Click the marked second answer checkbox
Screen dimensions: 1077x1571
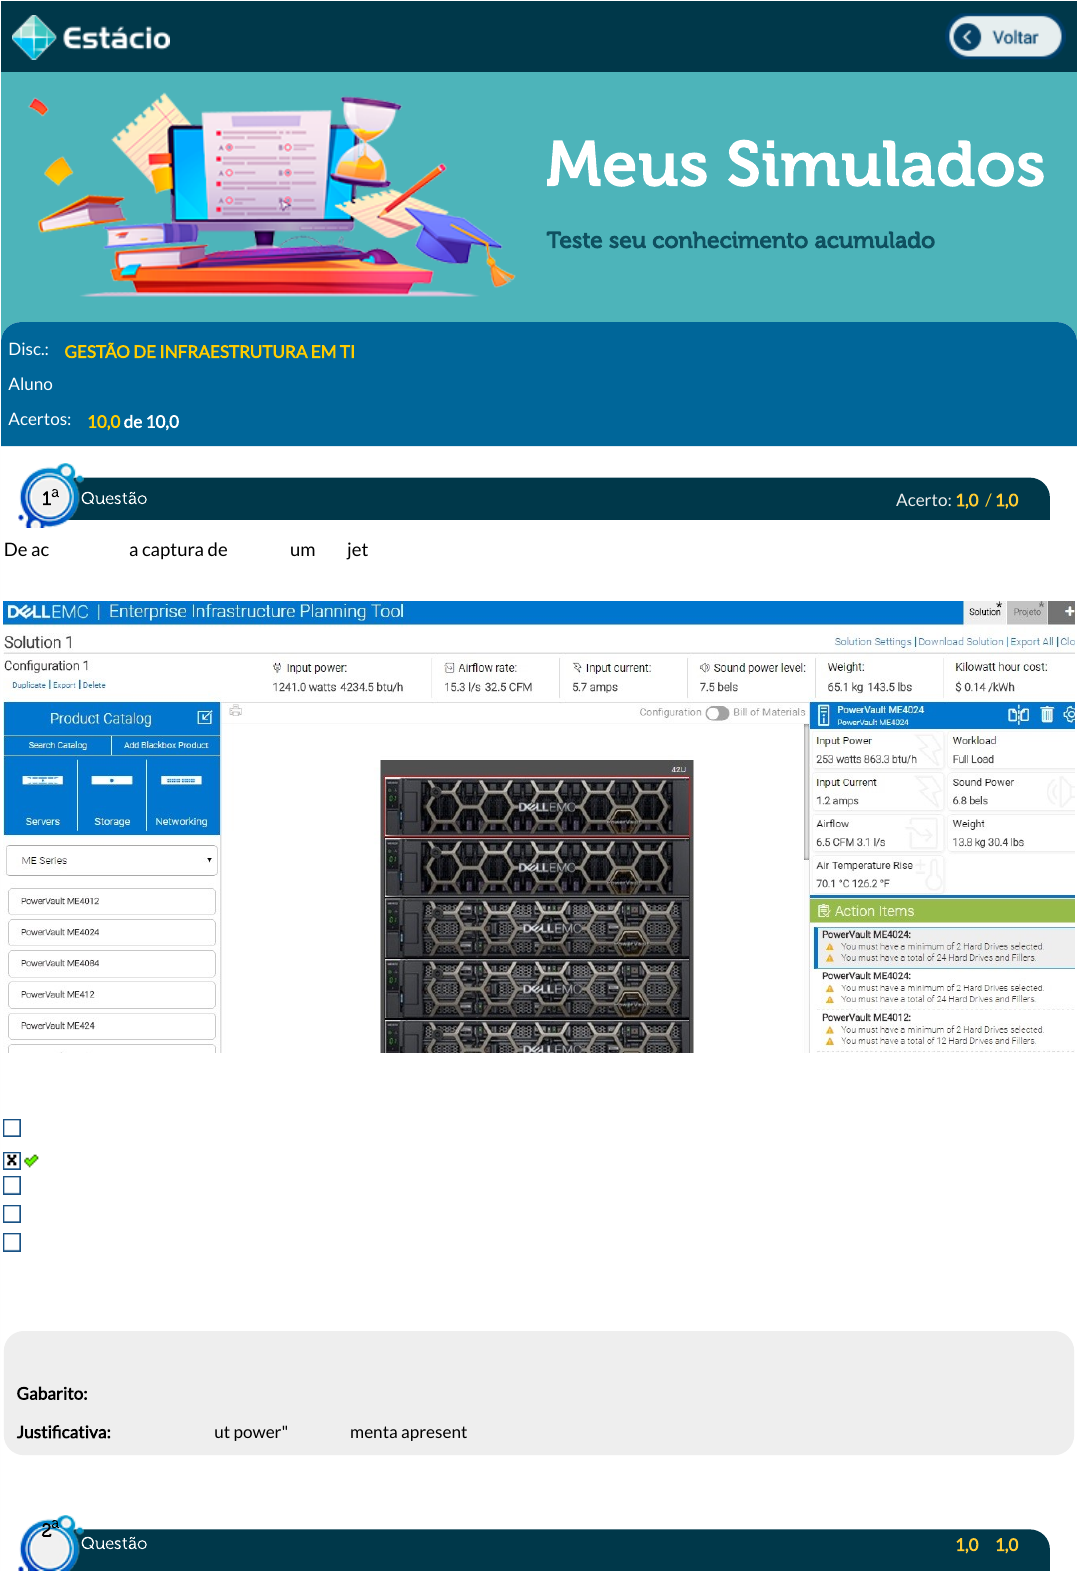click(12, 1160)
